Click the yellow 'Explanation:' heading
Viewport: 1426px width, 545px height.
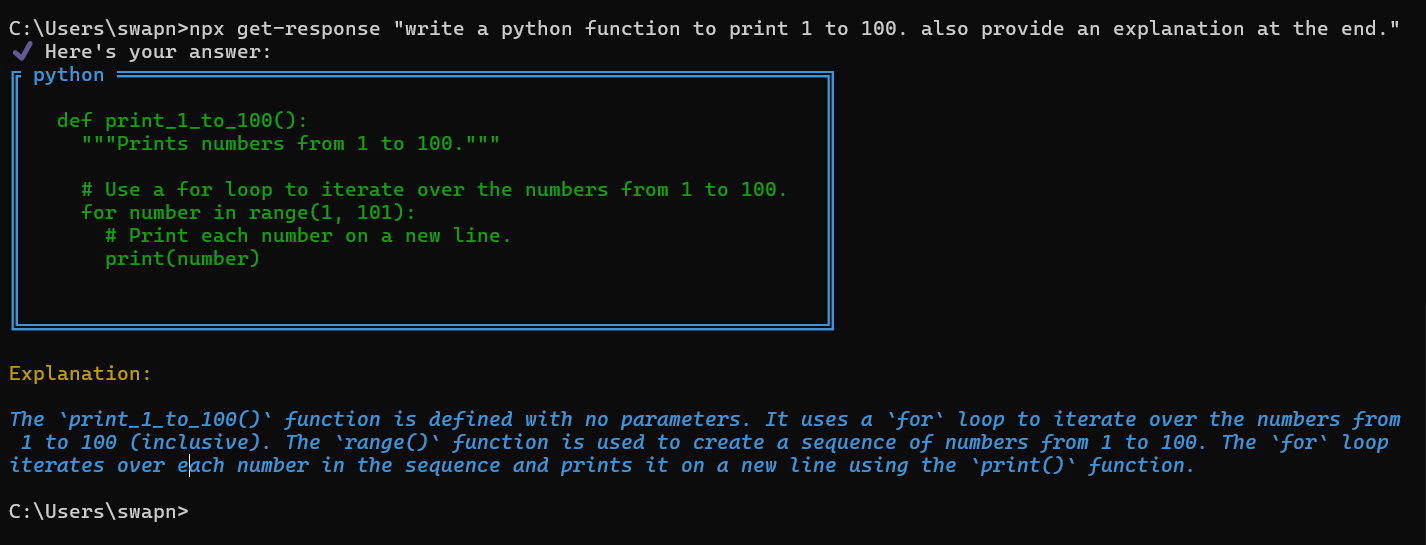[81, 374]
